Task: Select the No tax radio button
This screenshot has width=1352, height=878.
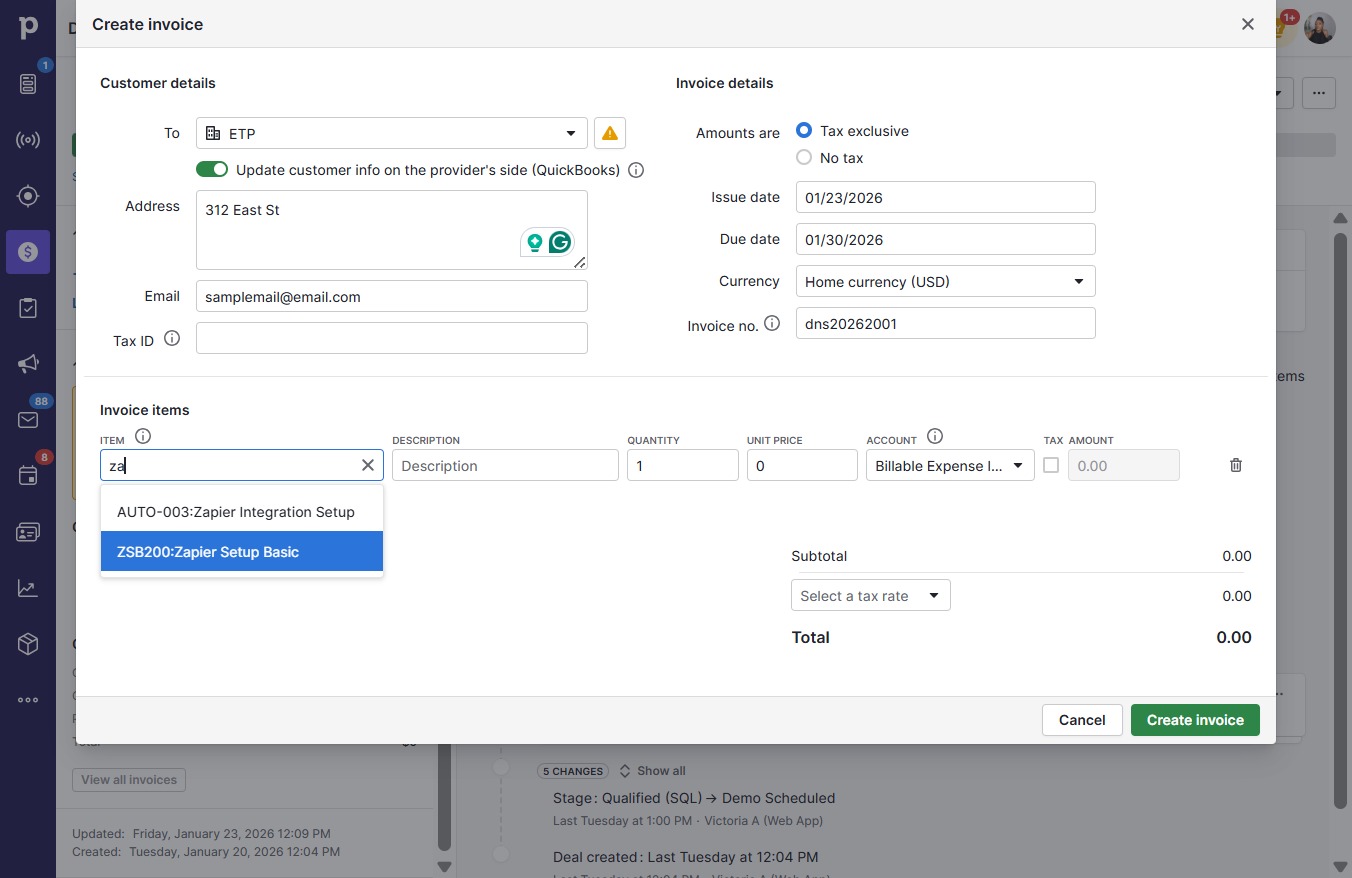Action: [x=804, y=158]
